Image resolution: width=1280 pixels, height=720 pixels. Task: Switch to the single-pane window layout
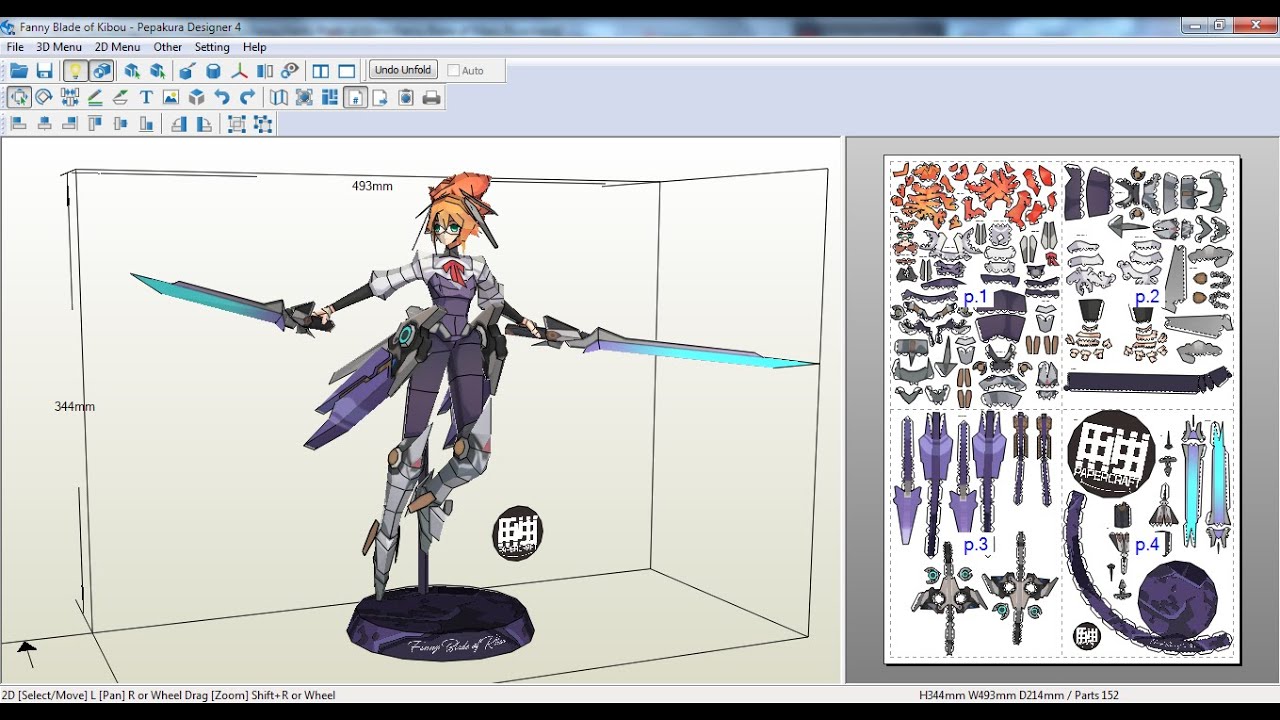[x=347, y=71]
